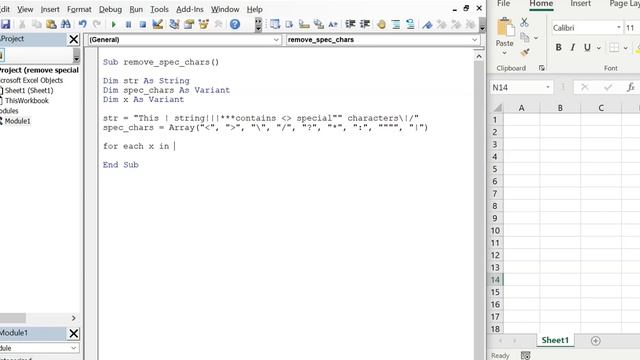Click the Undo arrow icon

point(82,24)
